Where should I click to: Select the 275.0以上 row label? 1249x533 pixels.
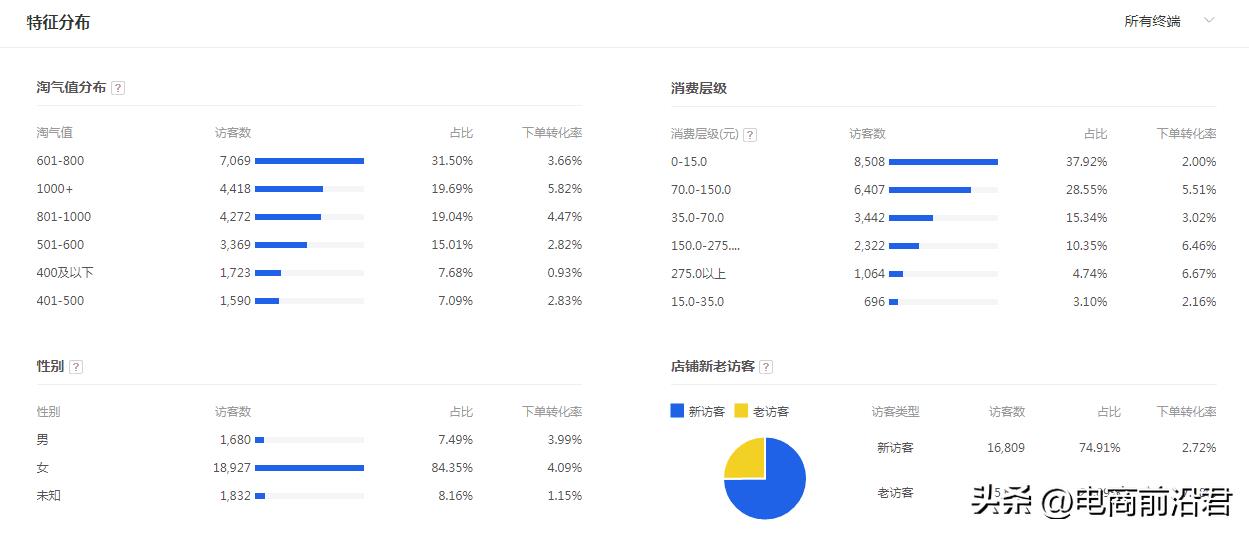(698, 274)
